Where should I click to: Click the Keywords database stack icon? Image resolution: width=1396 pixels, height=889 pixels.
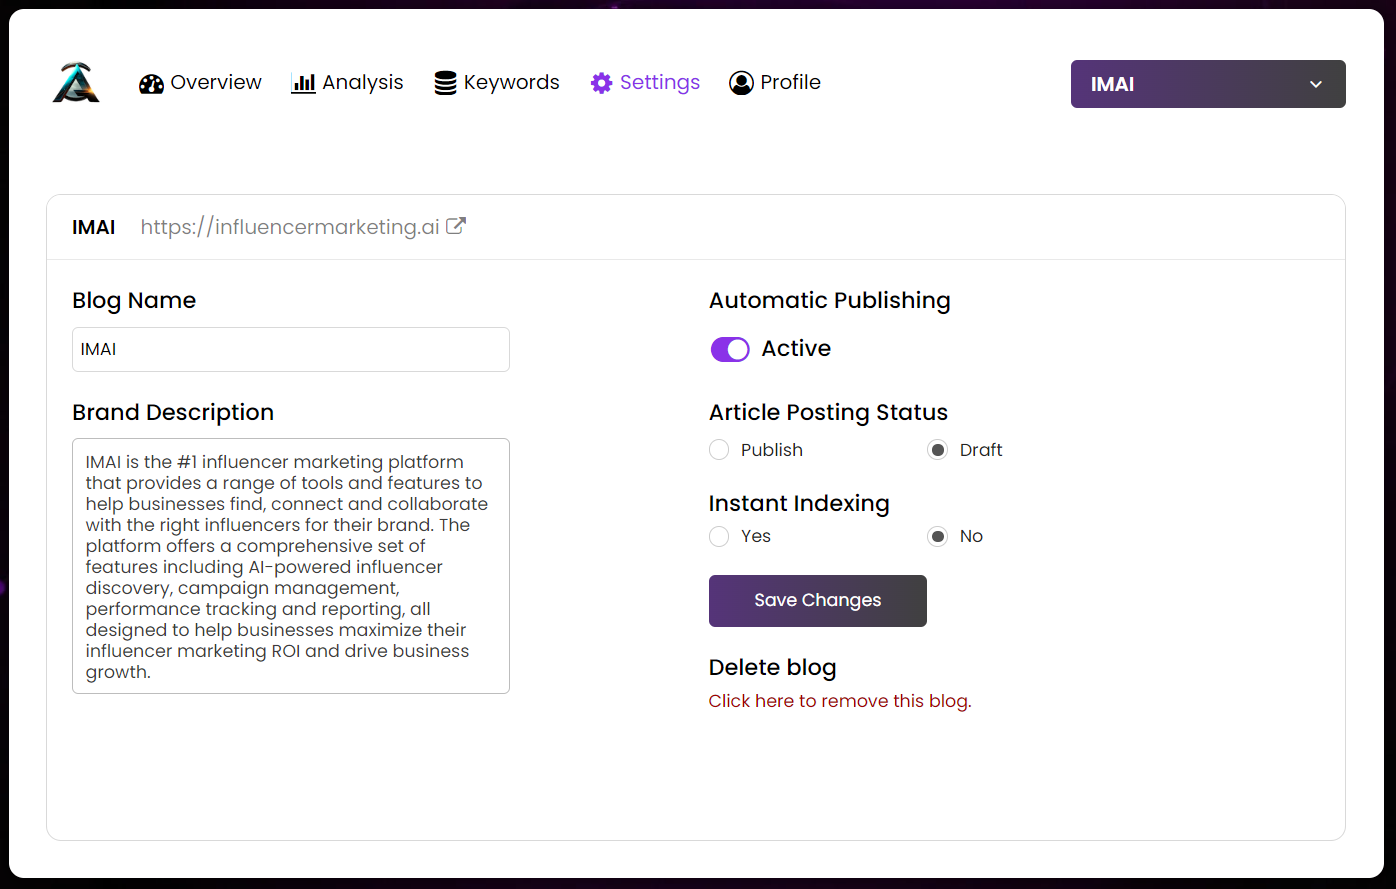[445, 84]
